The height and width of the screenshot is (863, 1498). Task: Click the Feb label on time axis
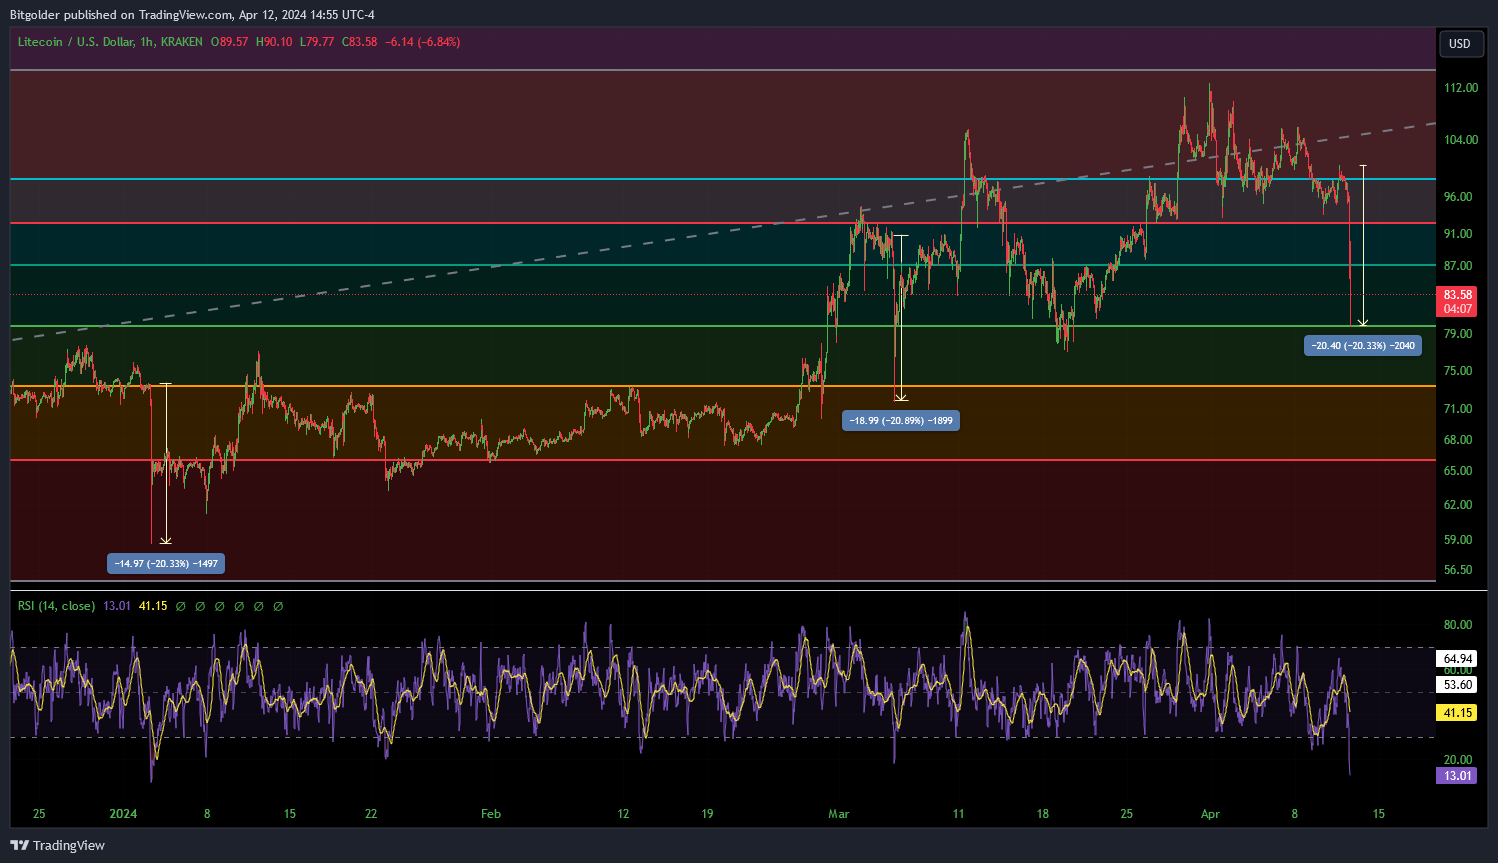click(491, 814)
